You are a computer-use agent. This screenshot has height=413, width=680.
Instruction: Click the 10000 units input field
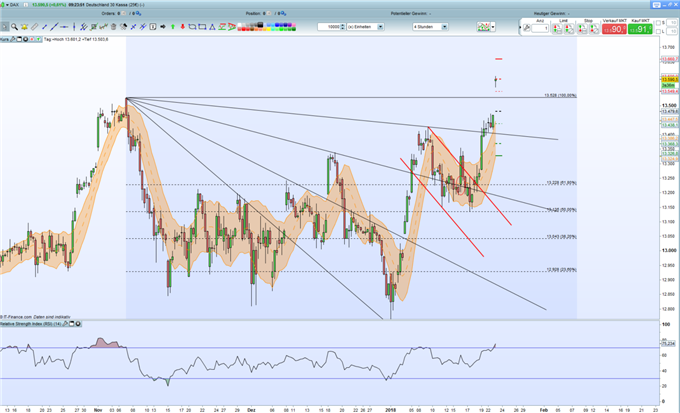328,26
